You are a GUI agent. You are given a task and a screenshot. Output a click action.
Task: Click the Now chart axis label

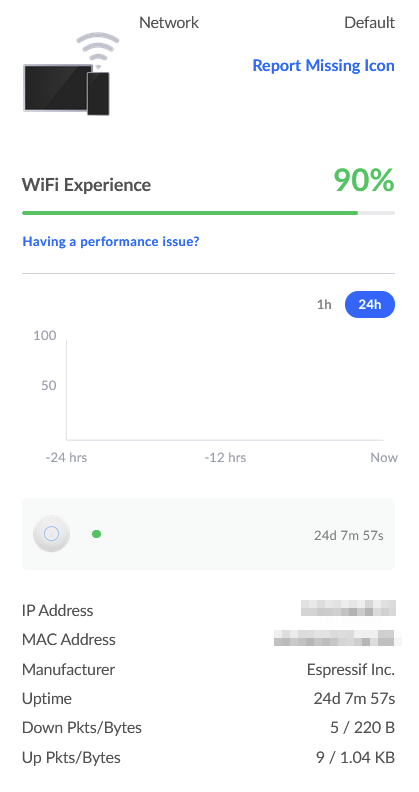384,458
